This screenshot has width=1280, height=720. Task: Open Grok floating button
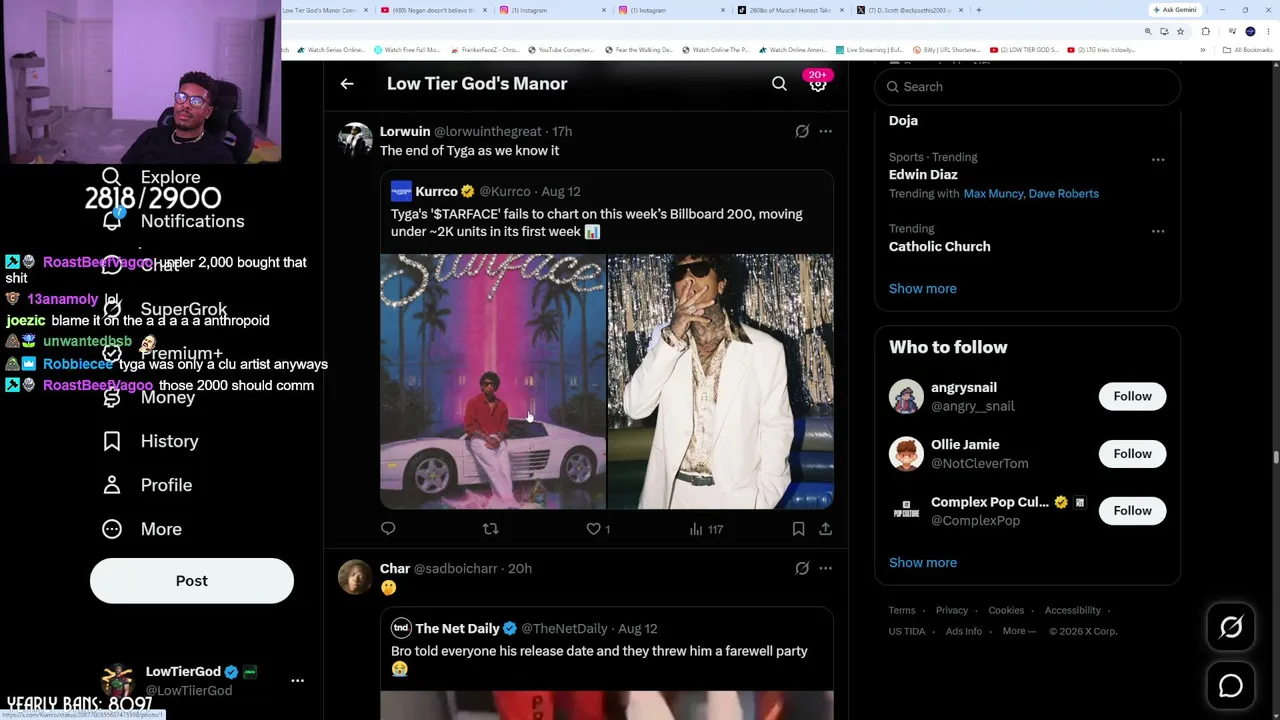coord(1231,627)
